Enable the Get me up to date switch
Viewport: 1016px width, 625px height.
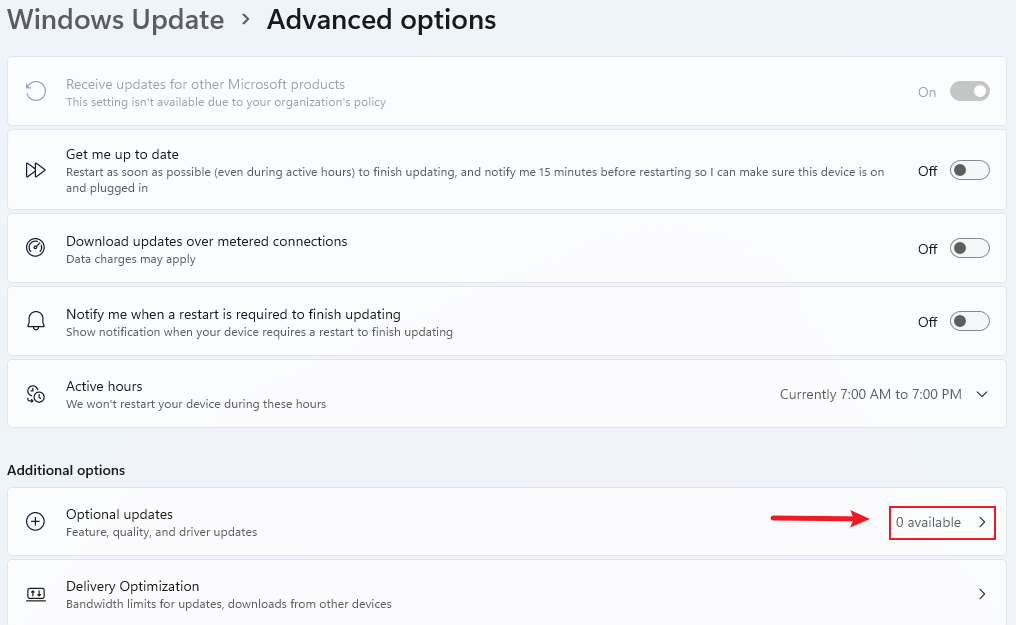click(969, 170)
